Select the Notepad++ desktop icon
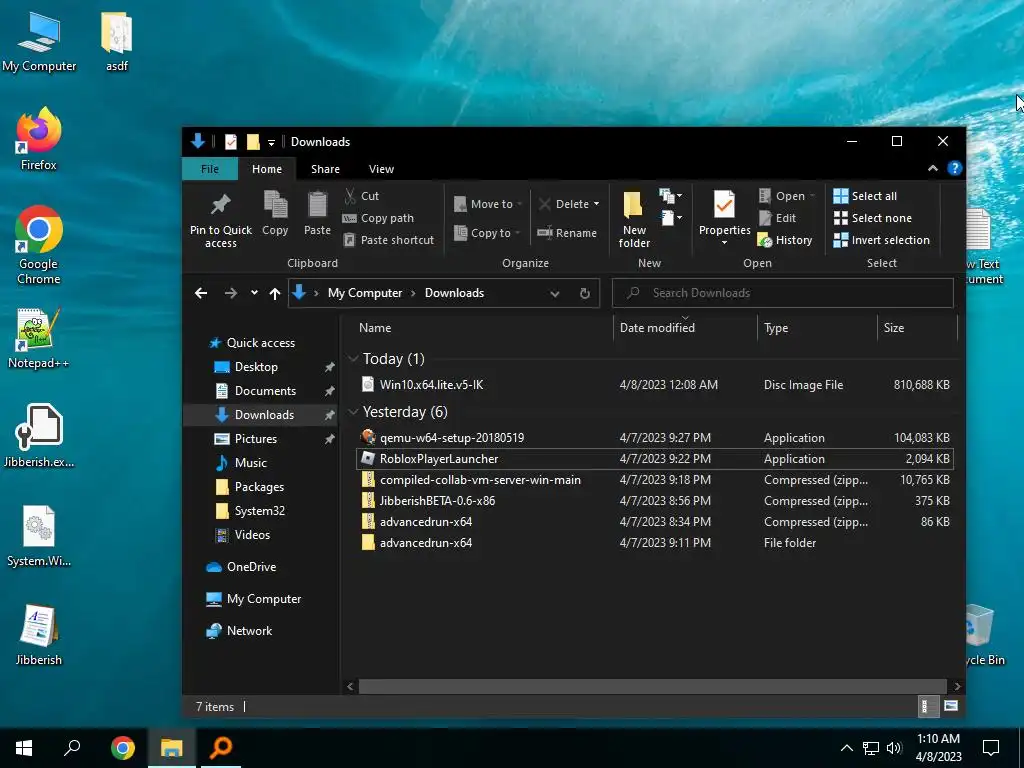This screenshot has height=768, width=1024. point(39,338)
